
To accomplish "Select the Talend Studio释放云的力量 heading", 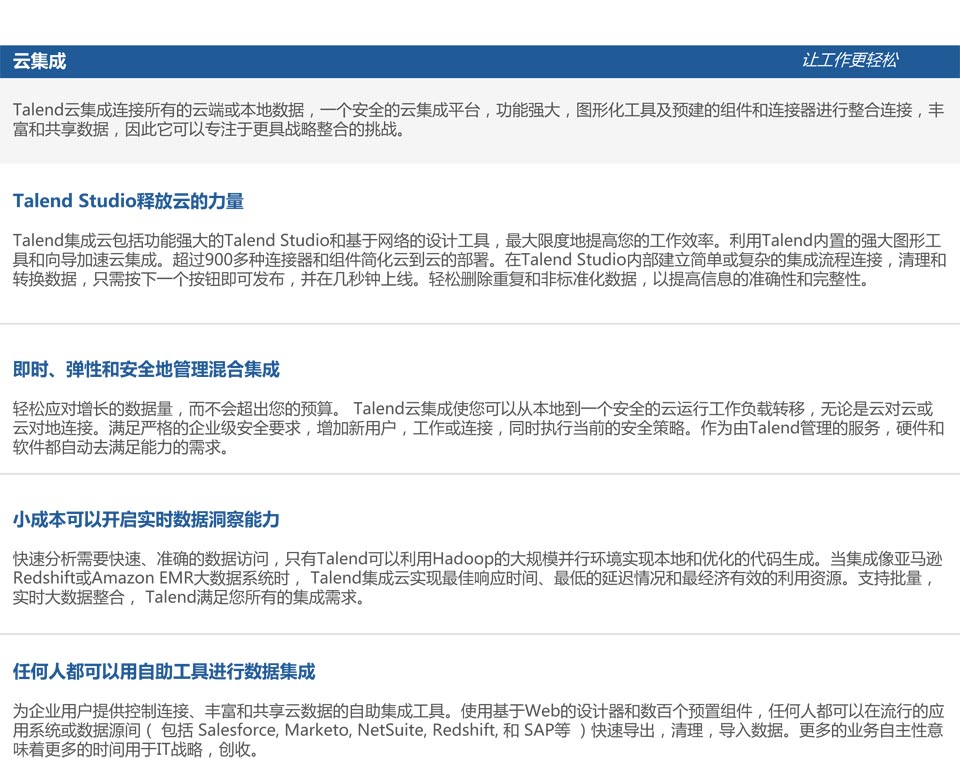I will (129, 201).
